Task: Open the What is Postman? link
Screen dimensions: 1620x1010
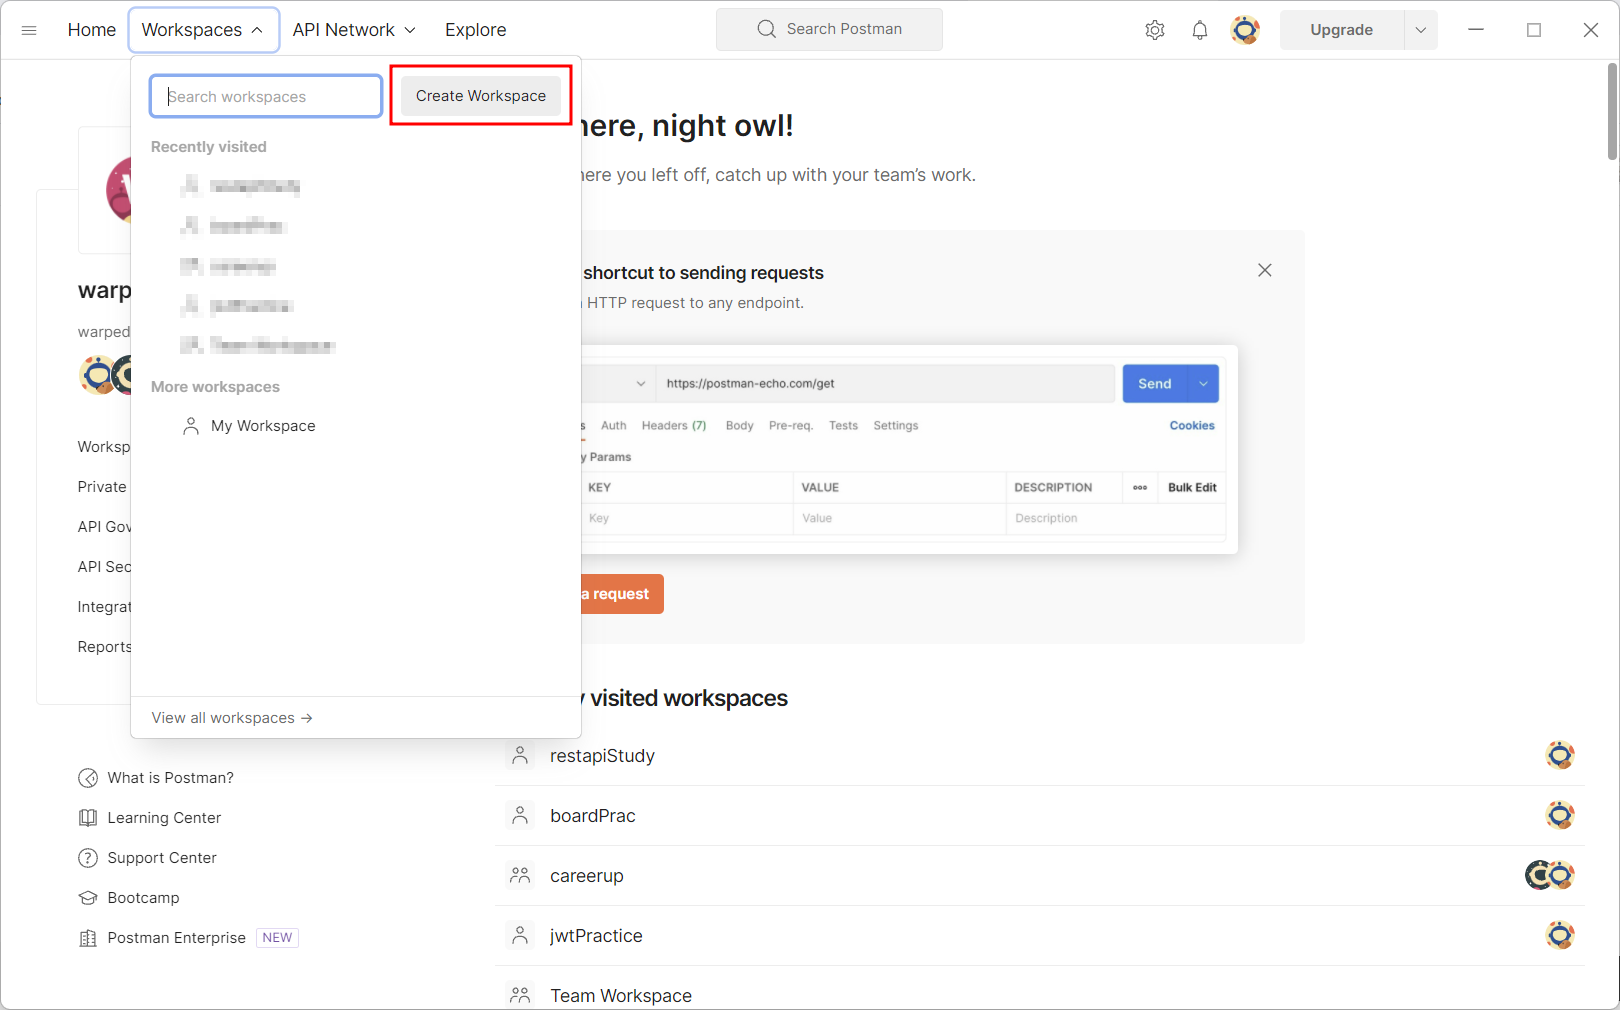Action: tap(170, 778)
